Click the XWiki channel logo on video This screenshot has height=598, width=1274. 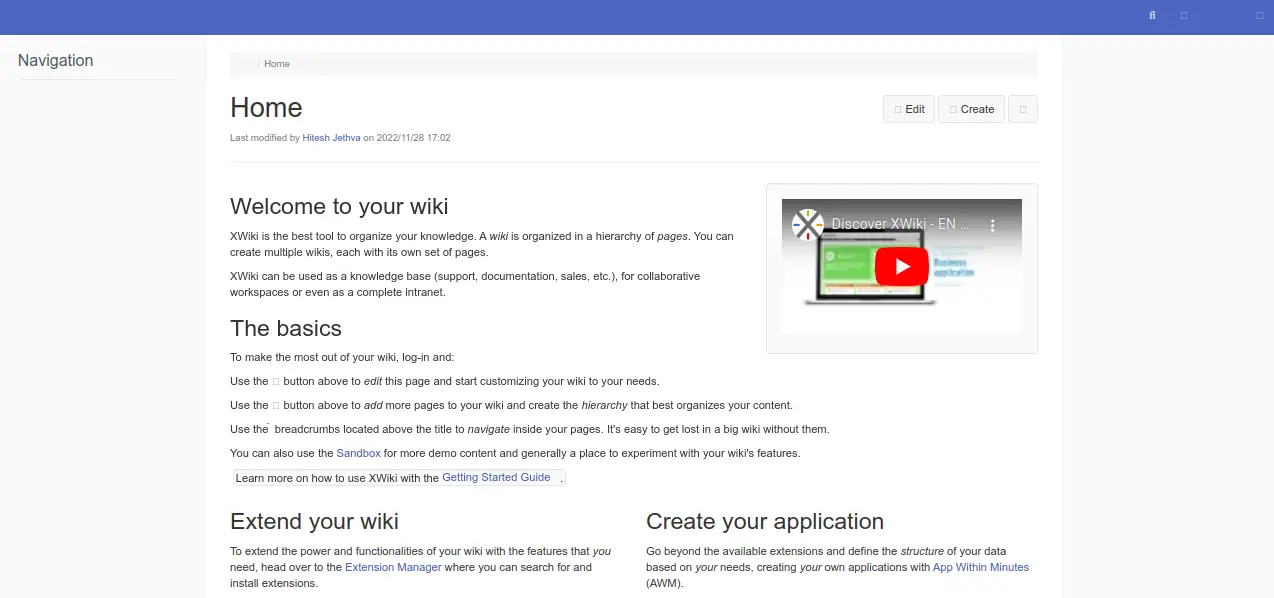point(807,225)
